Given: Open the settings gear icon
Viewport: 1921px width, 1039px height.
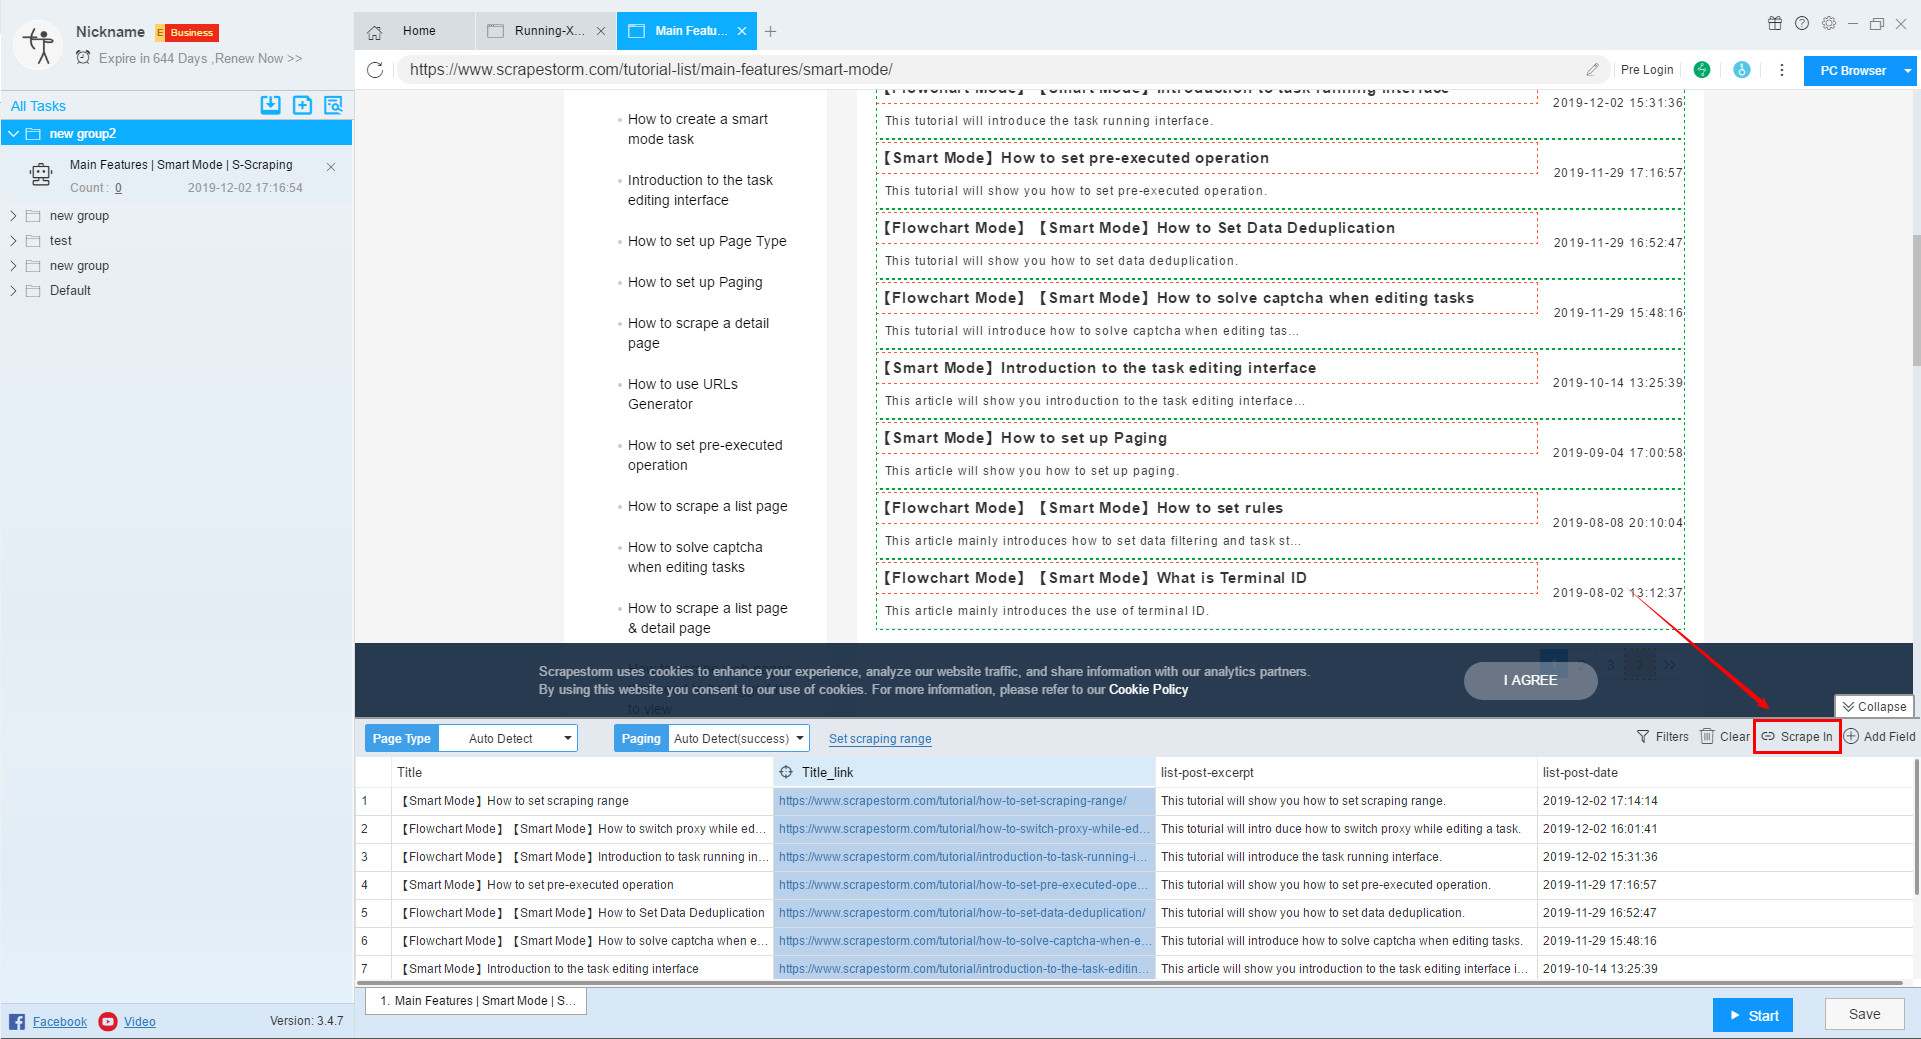Looking at the screenshot, I should pyautogui.click(x=1829, y=24).
